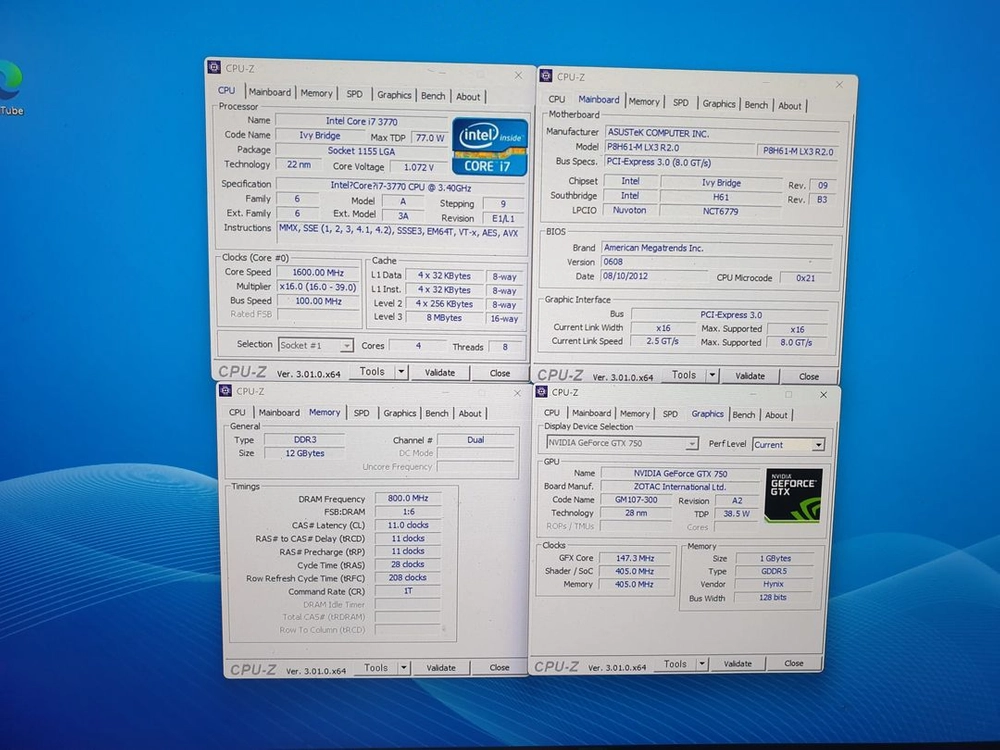Select Mainboard tab in Graphics window
The image size is (1000, 750).
pos(591,413)
